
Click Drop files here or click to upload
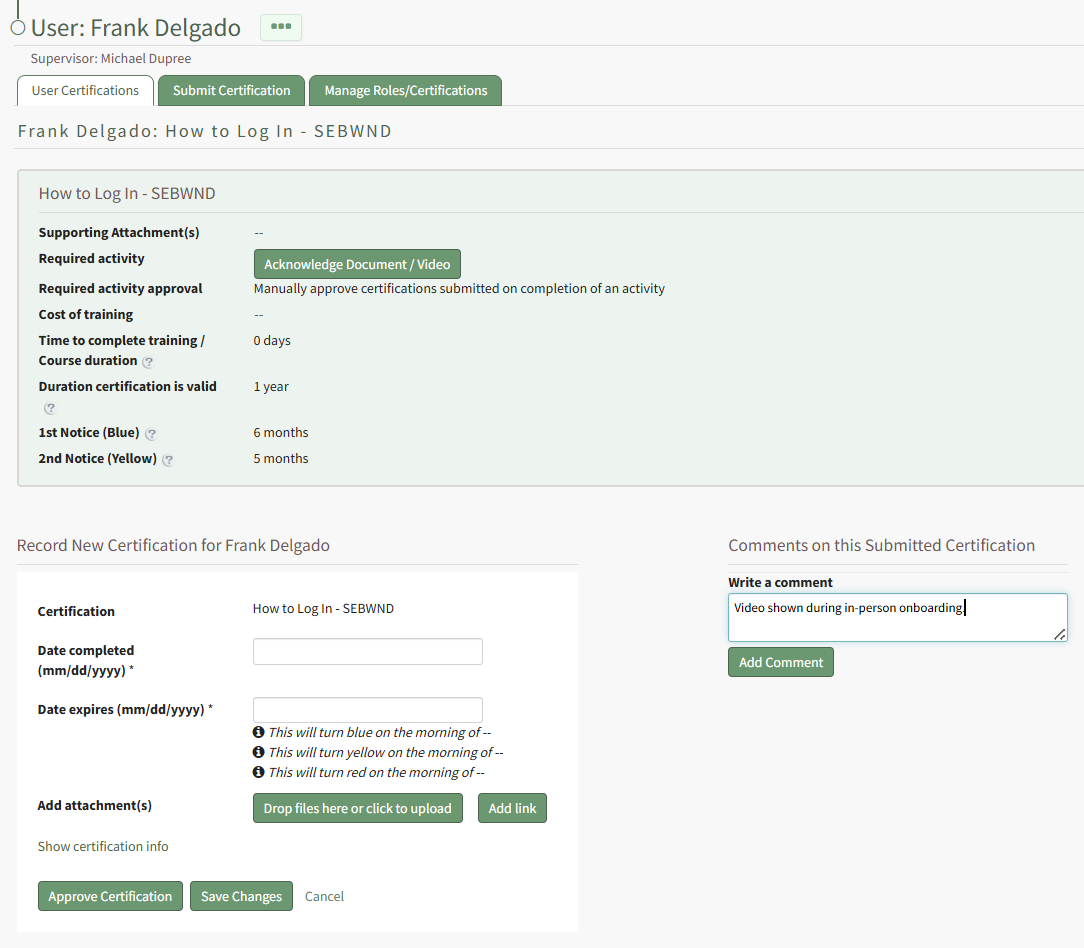(x=357, y=808)
